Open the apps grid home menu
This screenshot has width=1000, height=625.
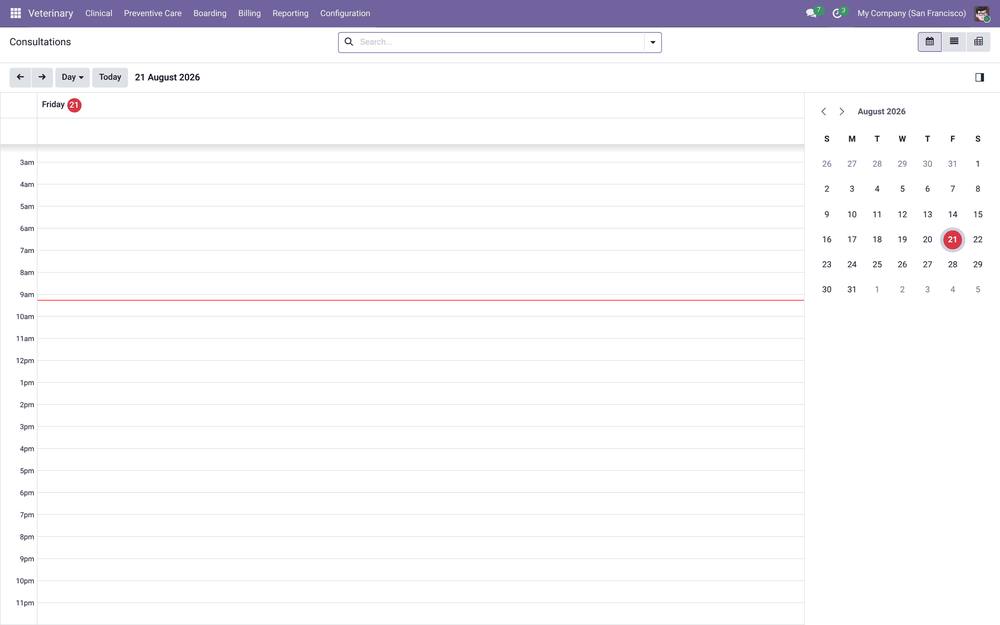point(15,13)
